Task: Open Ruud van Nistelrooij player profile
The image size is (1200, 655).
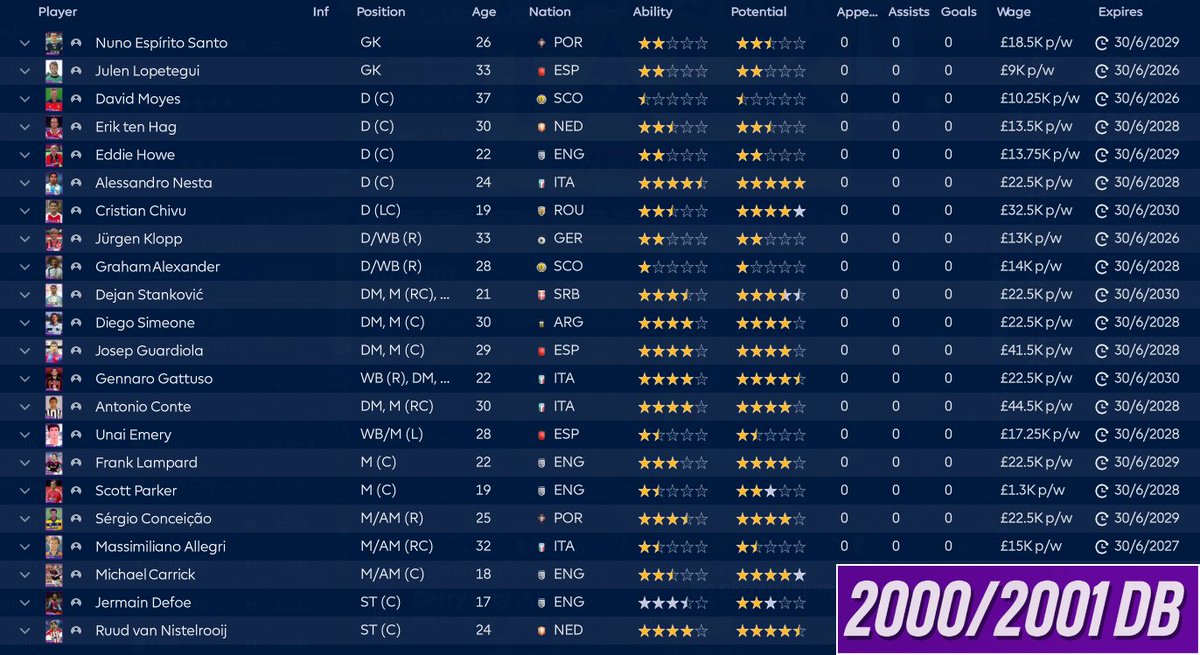Action: tap(161, 631)
